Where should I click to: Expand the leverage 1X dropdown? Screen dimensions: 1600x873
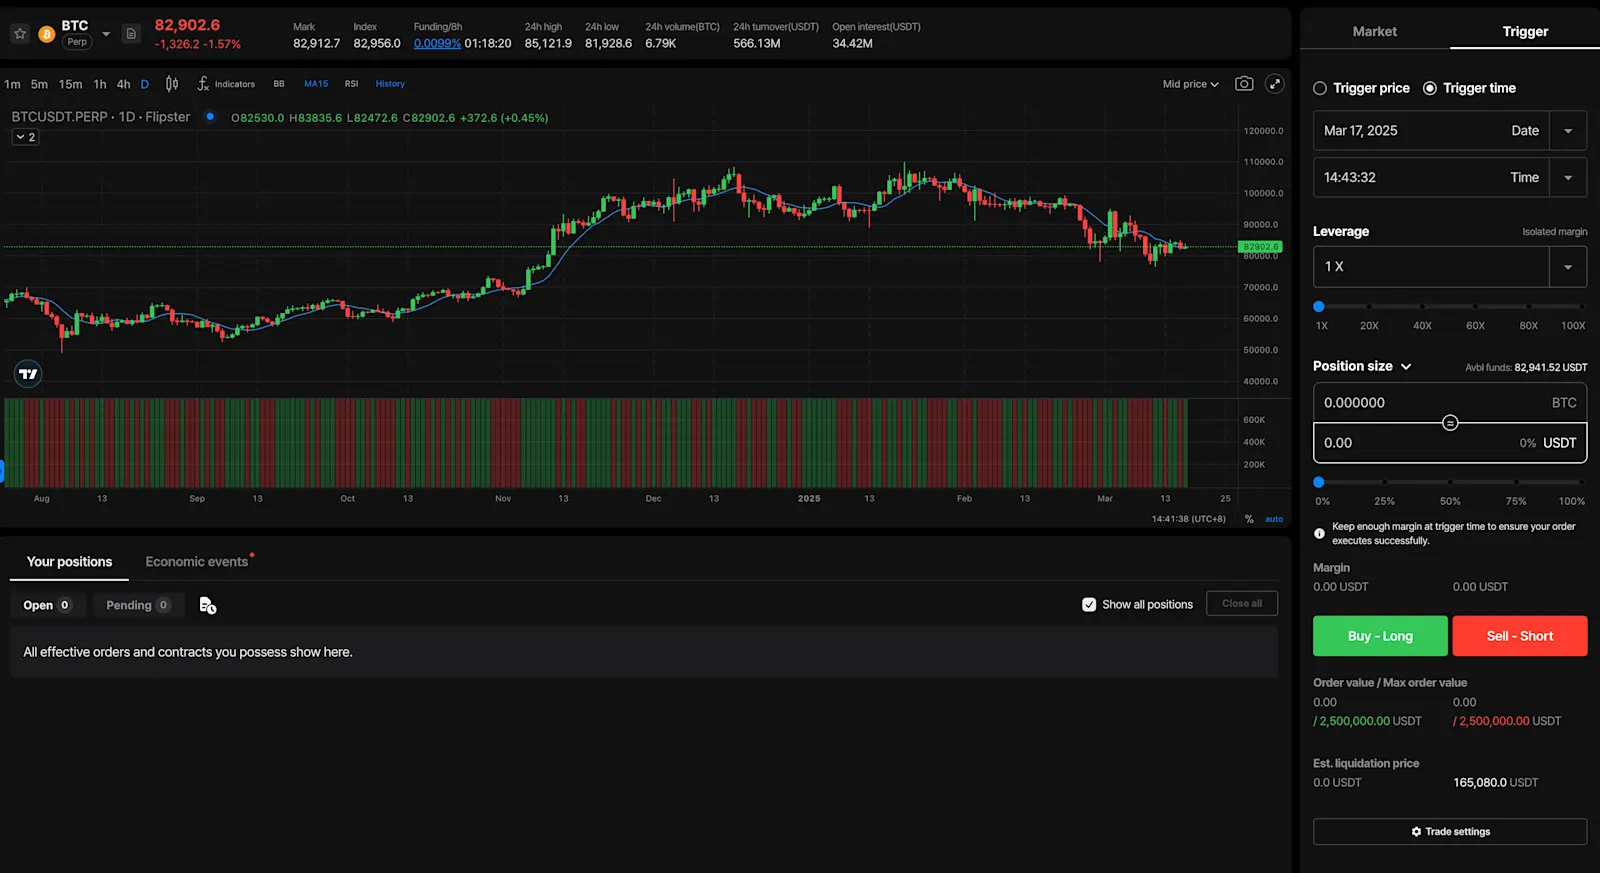pos(1568,267)
